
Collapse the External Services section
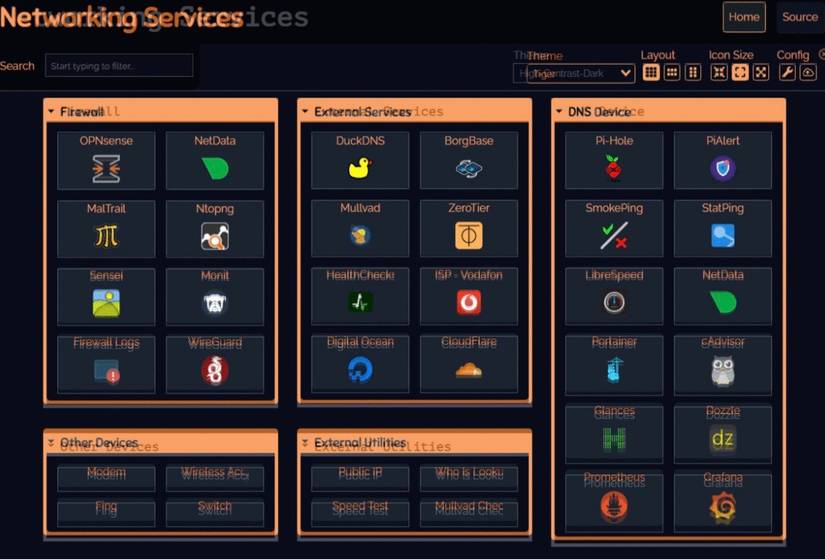coord(415,111)
